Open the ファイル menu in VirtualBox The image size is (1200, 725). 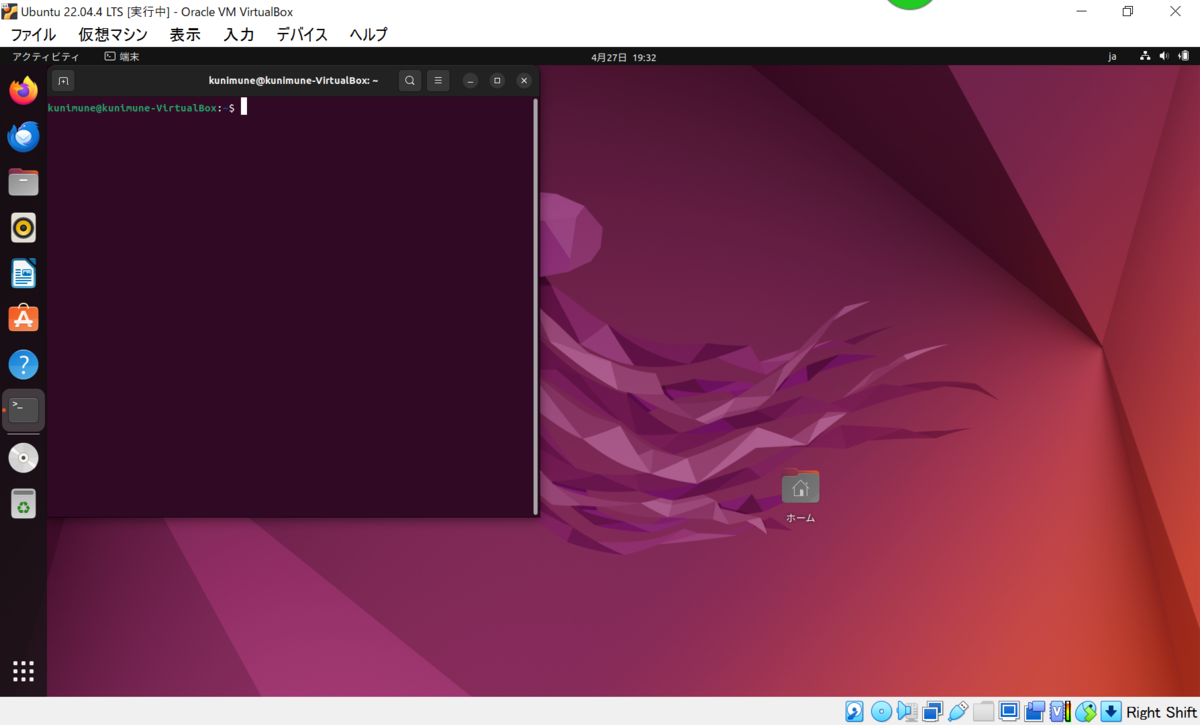(33, 34)
